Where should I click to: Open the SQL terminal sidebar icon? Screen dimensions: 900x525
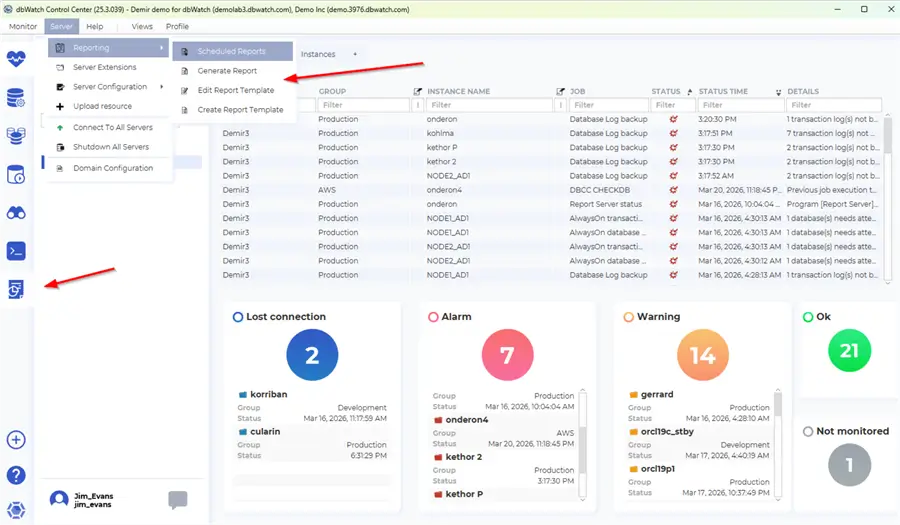pyautogui.click(x=16, y=251)
